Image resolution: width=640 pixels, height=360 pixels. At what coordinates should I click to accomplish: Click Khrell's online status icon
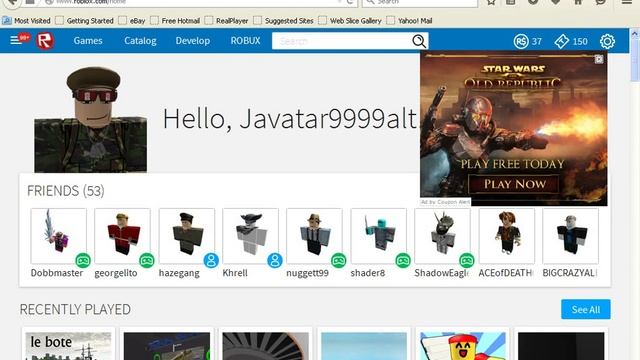click(x=275, y=260)
